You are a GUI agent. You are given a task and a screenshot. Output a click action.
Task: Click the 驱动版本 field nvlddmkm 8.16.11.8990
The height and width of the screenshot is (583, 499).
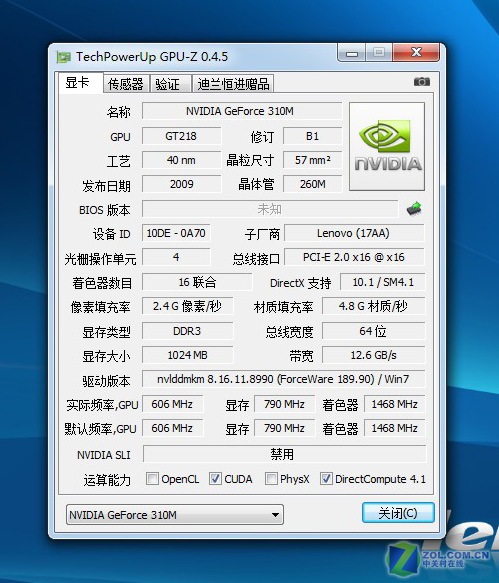tap(283, 379)
